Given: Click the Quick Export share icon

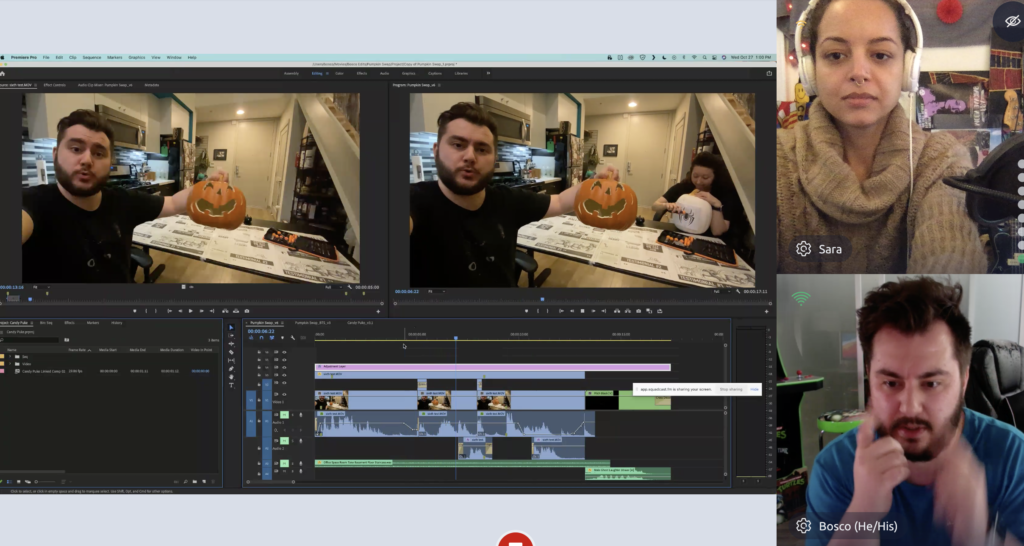Looking at the screenshot, I should (769, 74).
